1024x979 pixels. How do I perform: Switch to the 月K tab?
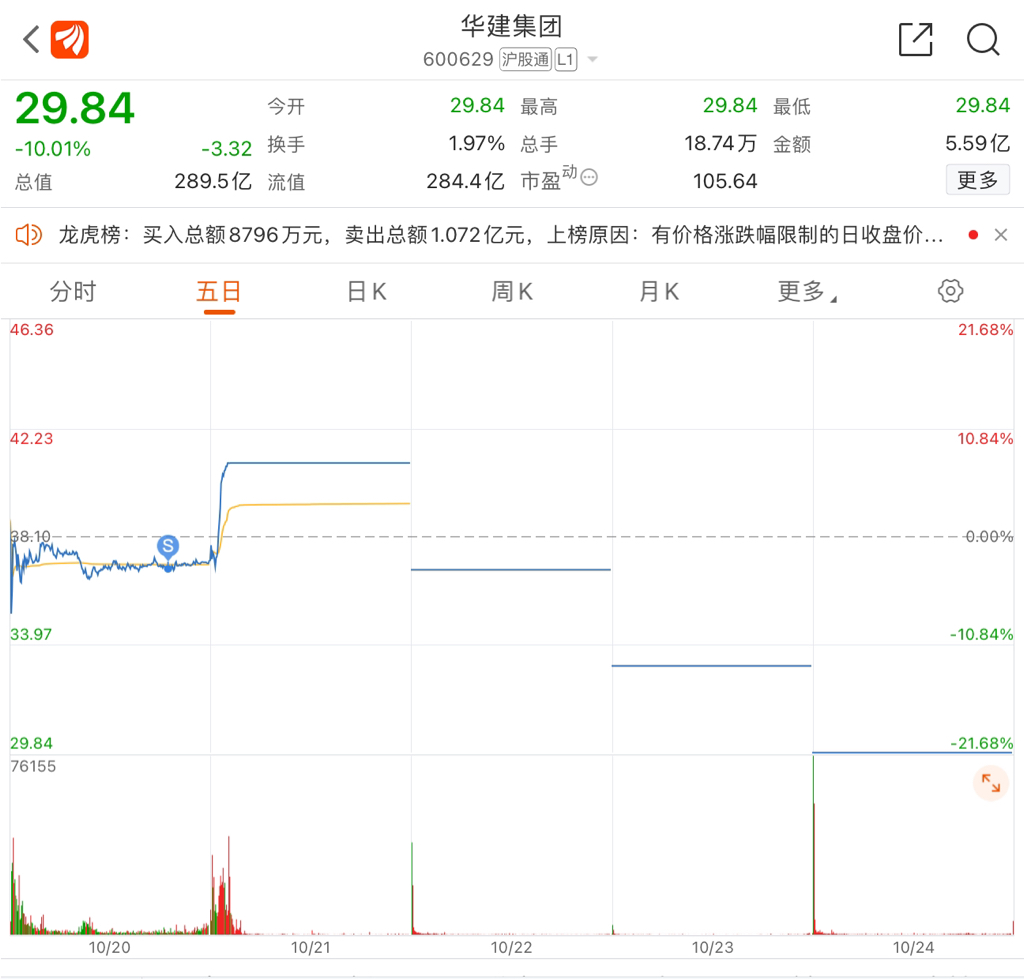click(x=659, y=291)
